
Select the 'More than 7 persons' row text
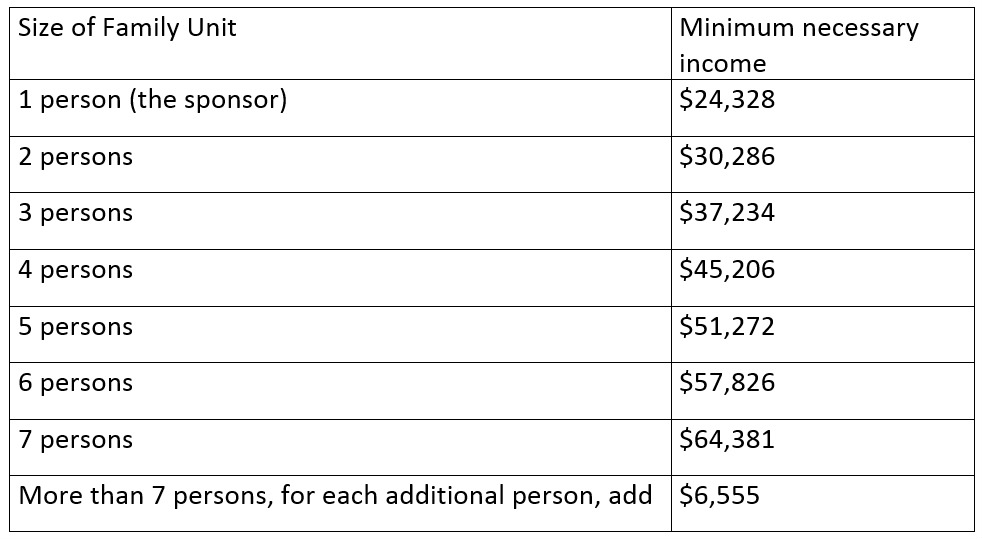coord(335,496)
